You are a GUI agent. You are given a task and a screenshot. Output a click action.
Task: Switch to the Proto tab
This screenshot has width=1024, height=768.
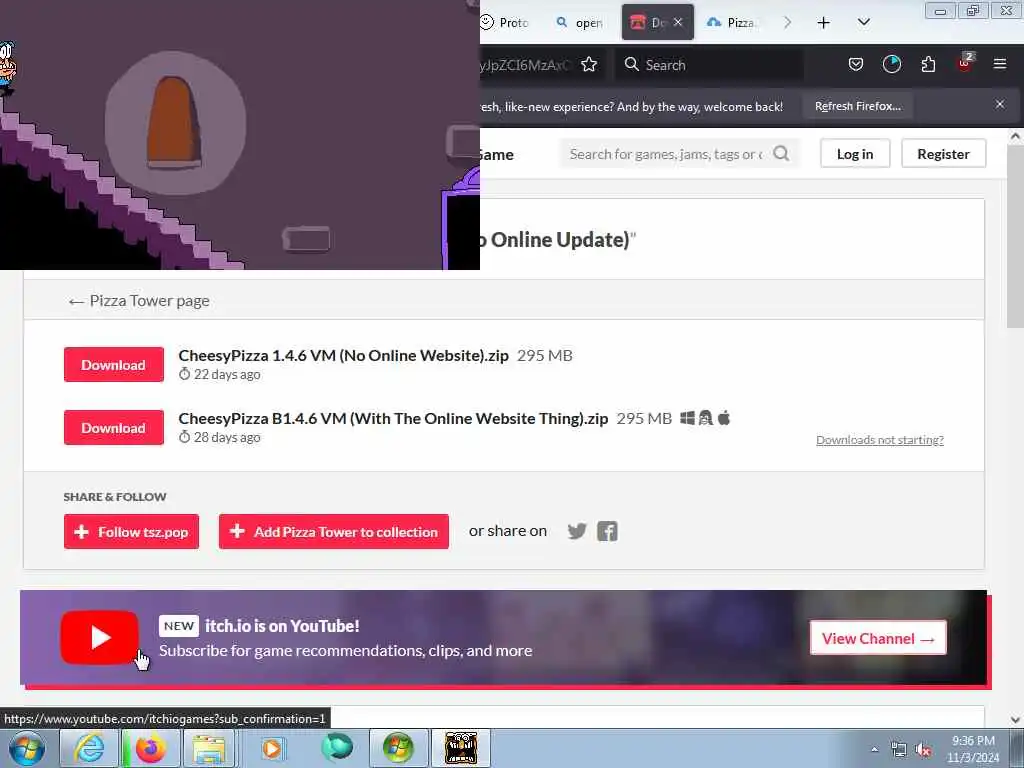tap(504, 22)
